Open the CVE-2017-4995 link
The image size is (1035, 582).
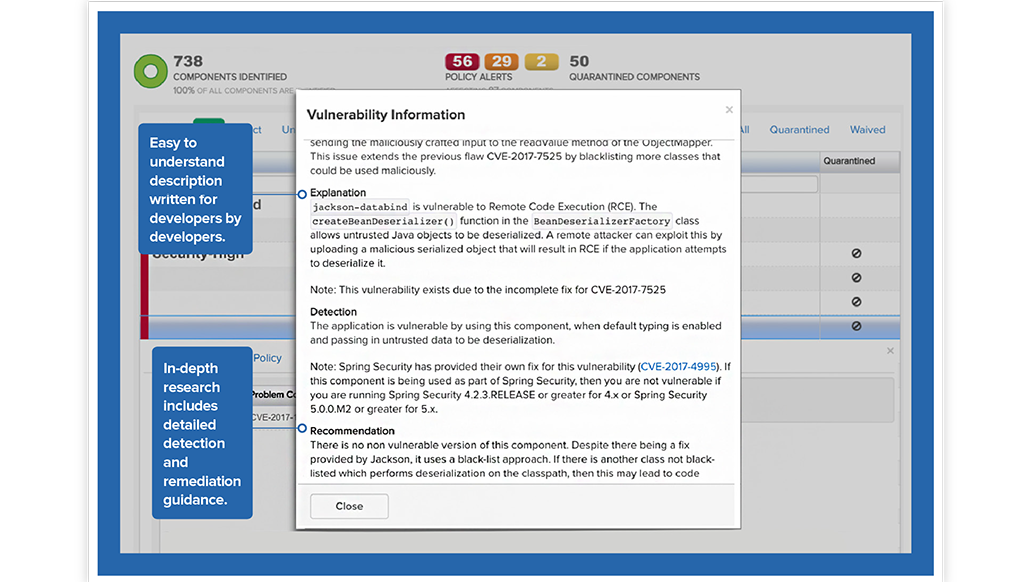pos(679,366)
